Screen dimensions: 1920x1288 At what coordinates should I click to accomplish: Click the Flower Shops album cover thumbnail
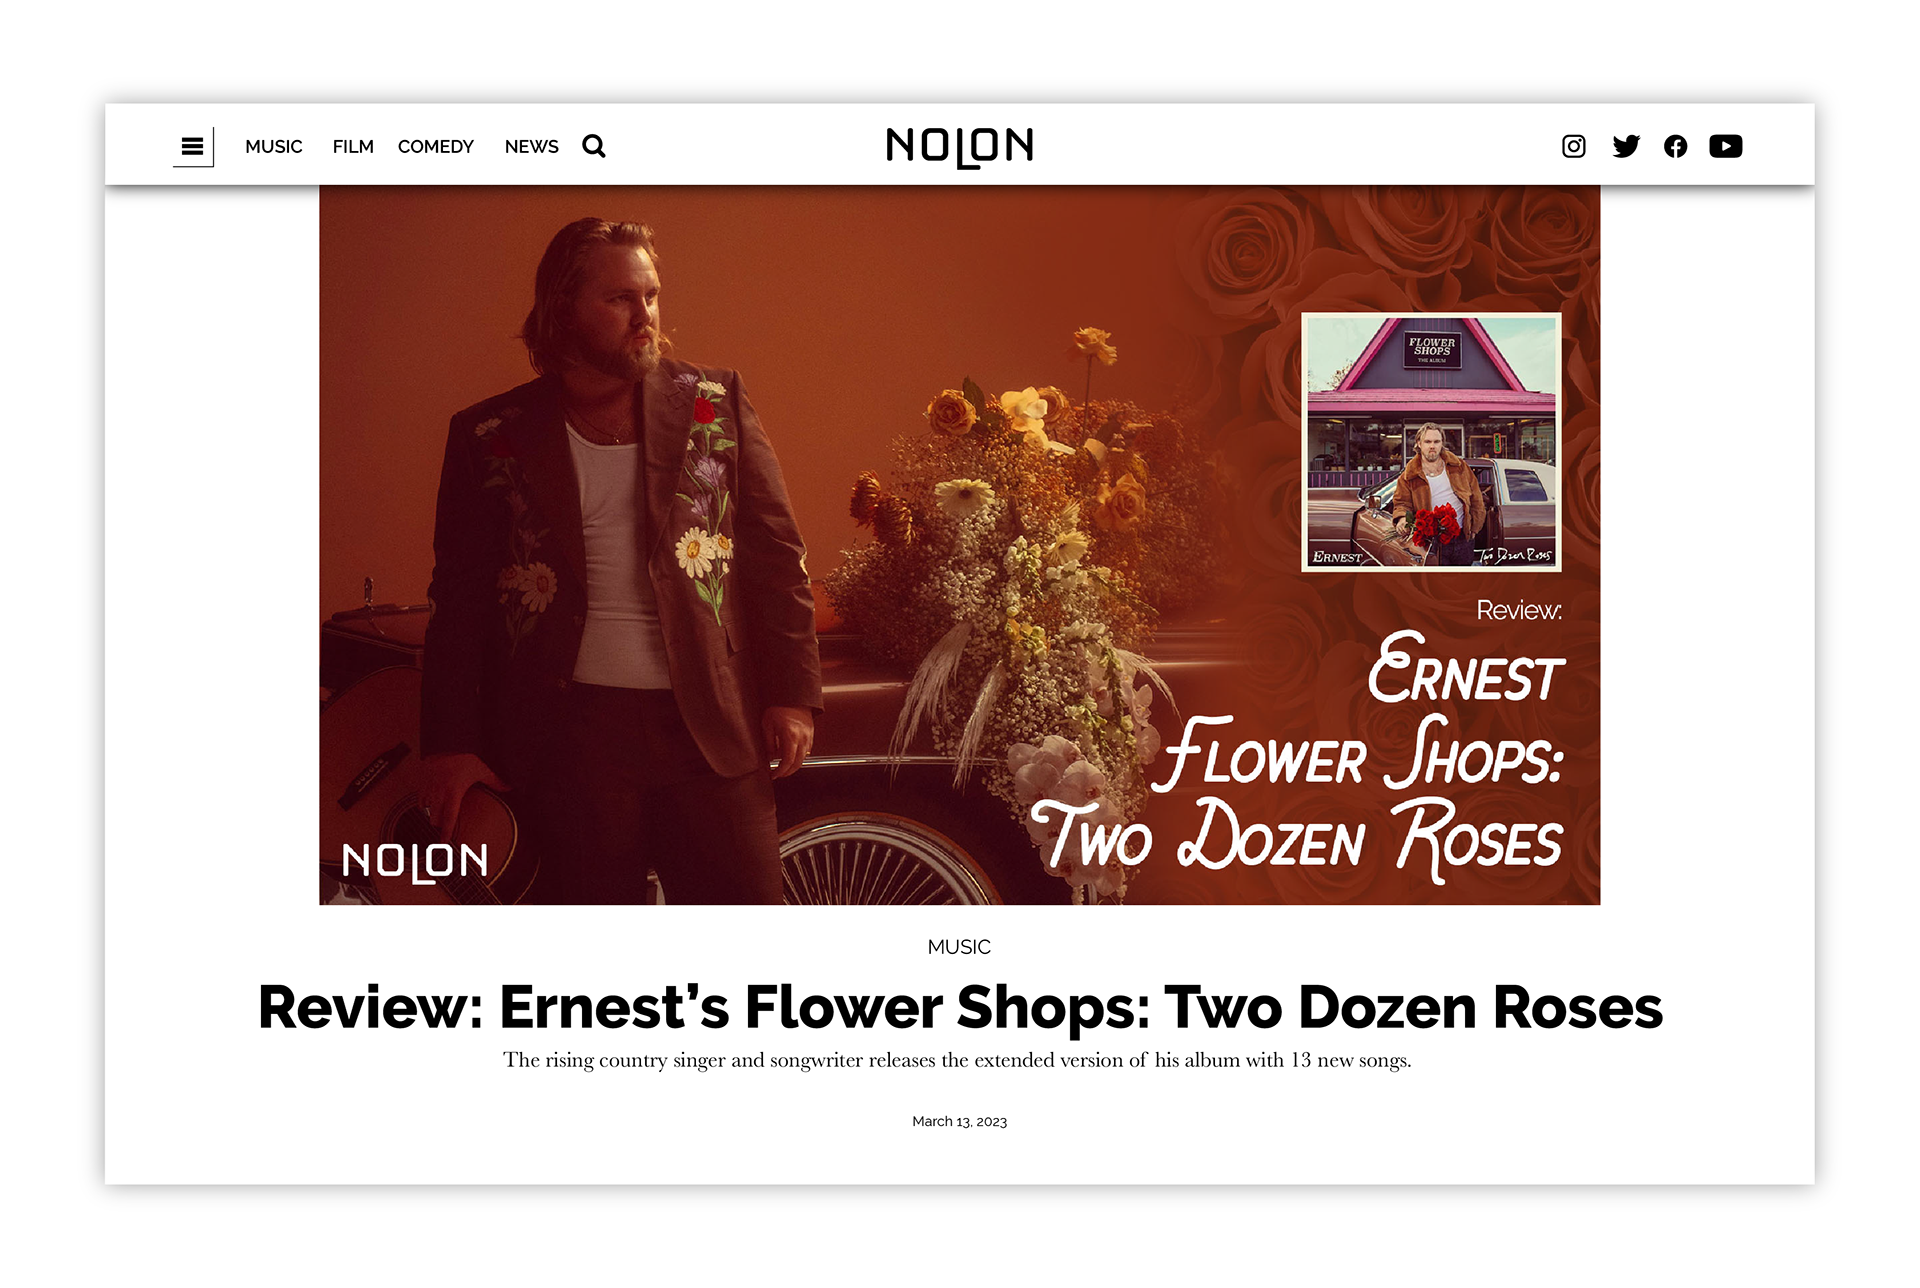tap(1431, 442)
